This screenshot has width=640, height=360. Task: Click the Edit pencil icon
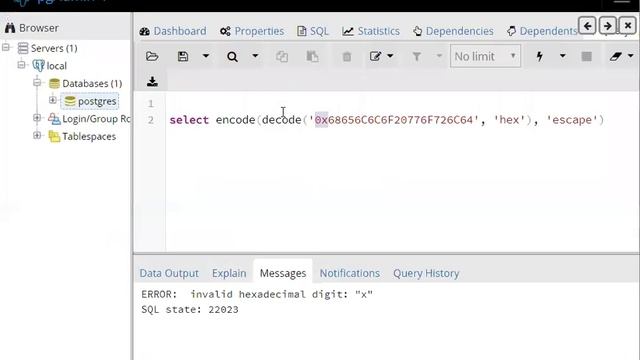click(375, 56)
